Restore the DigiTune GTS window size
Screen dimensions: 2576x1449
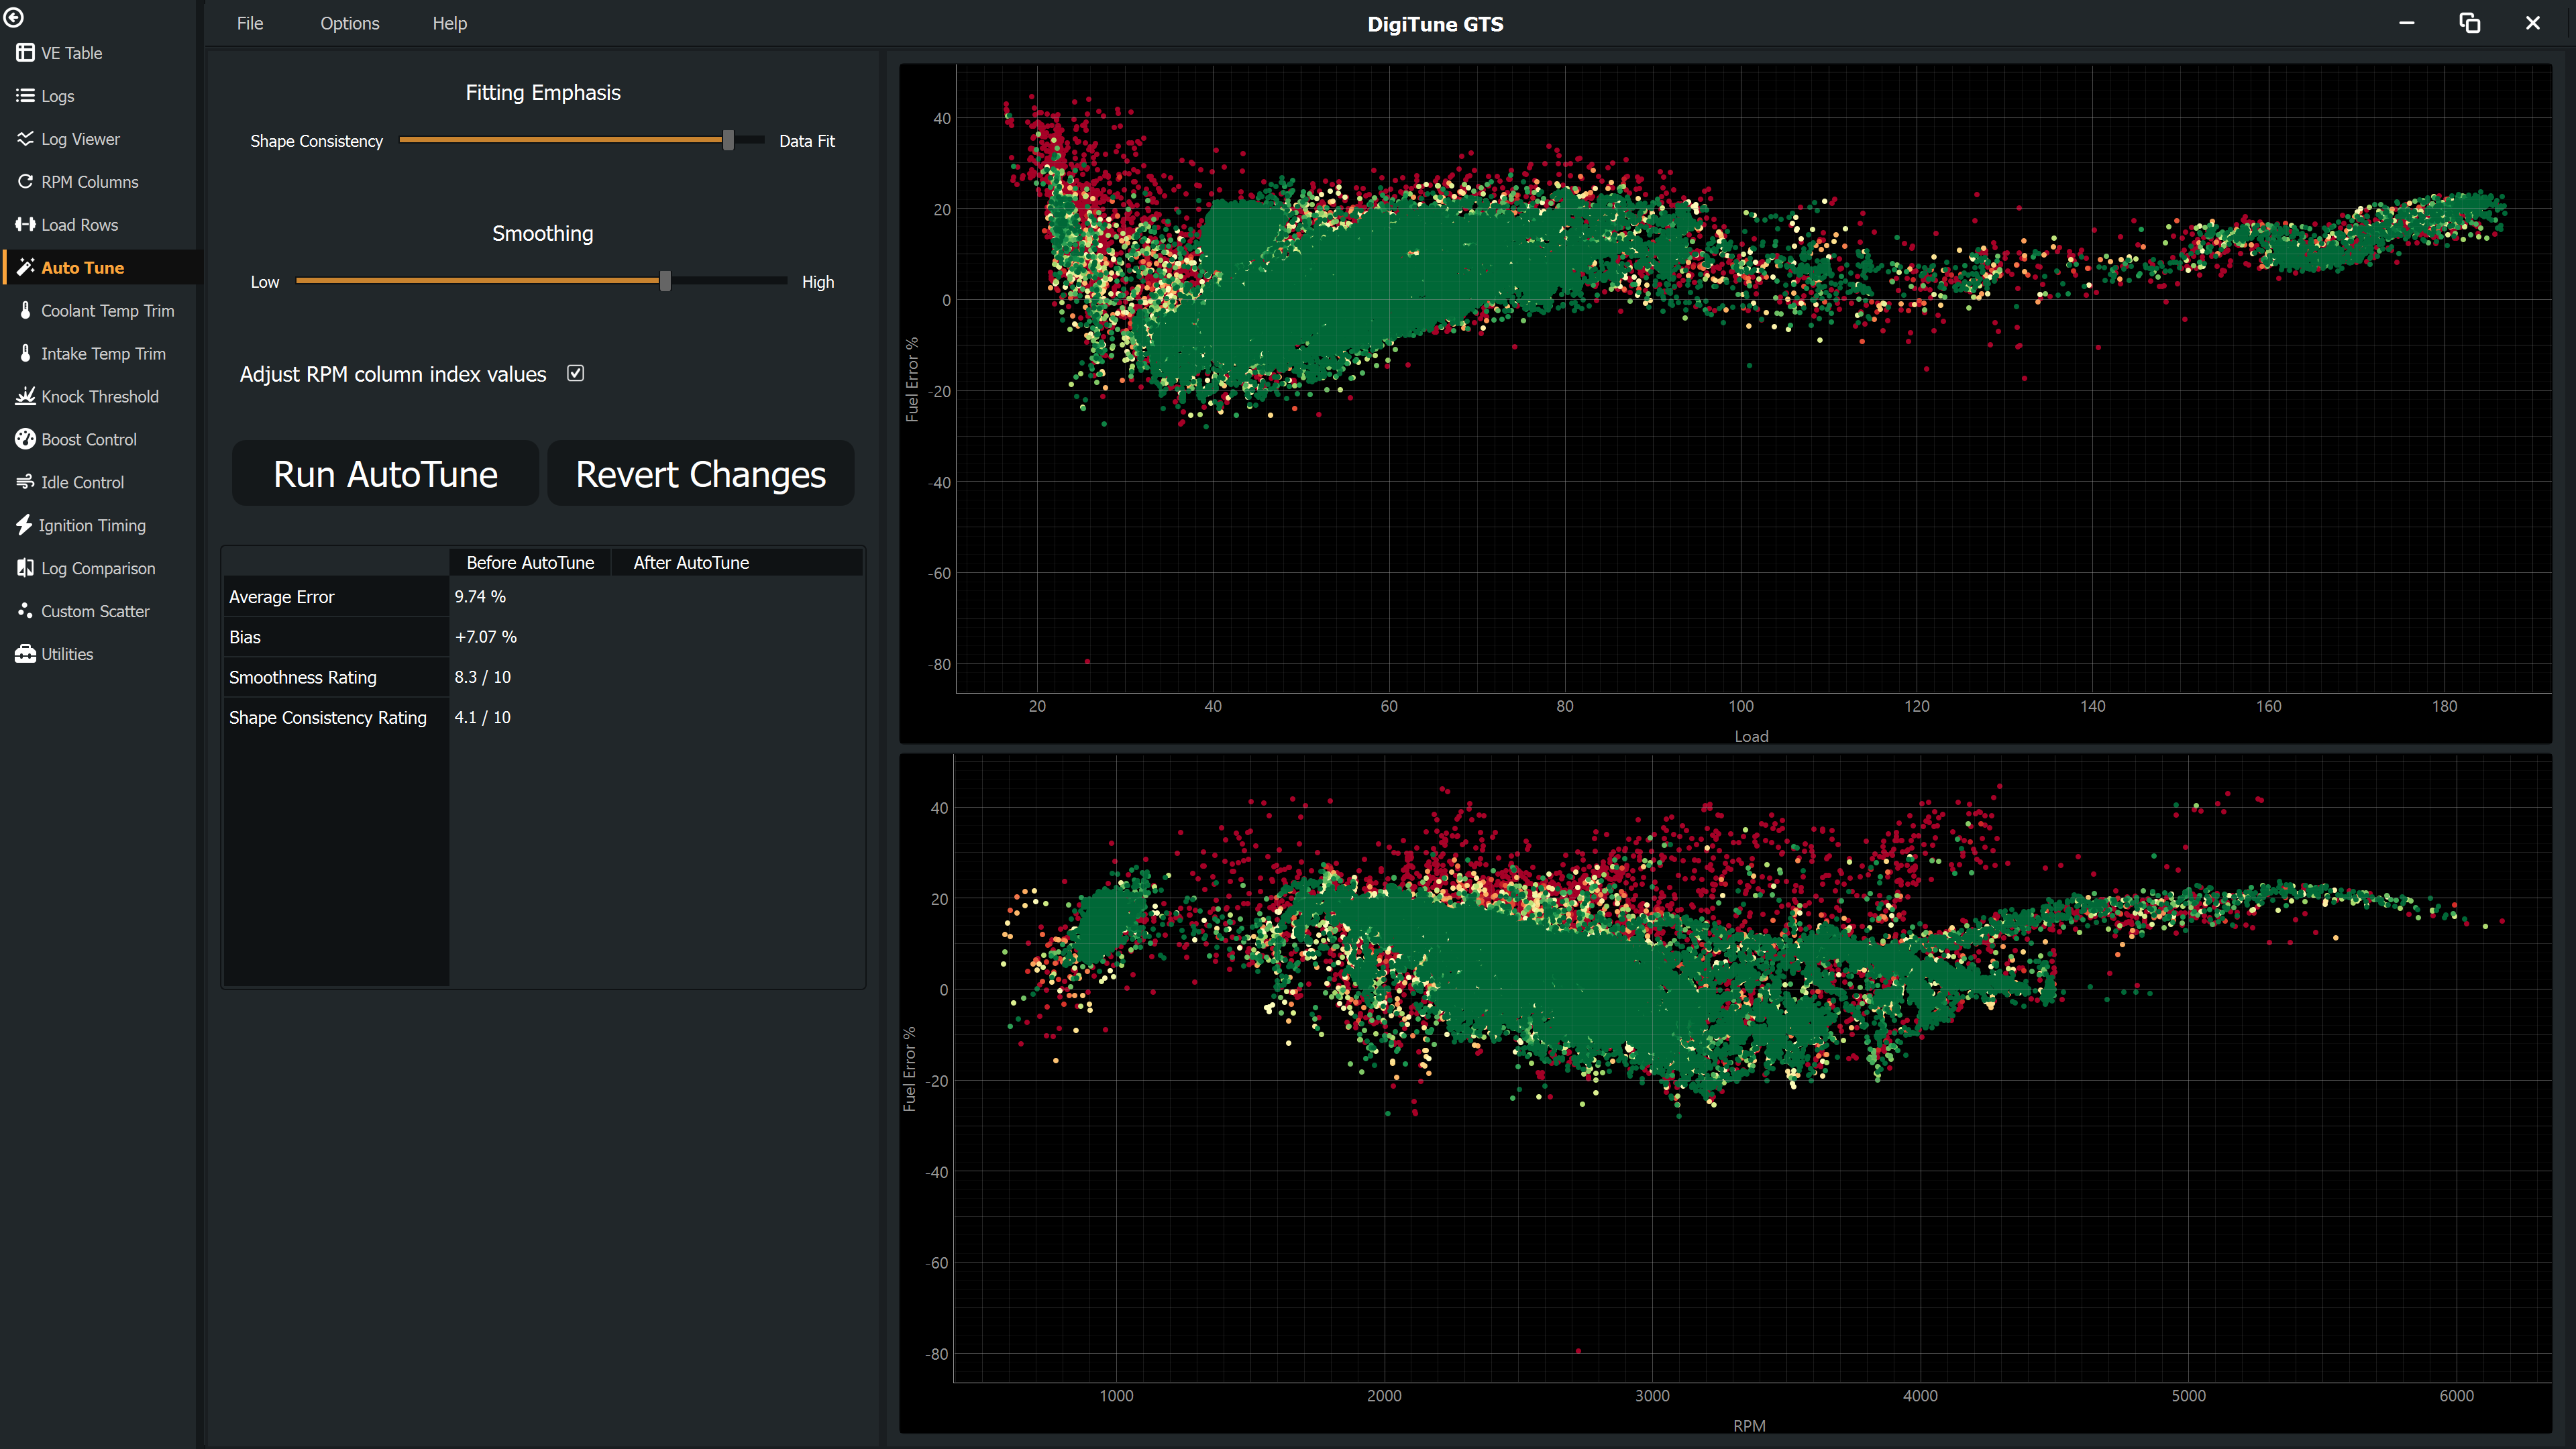[x=2470, y=23]
